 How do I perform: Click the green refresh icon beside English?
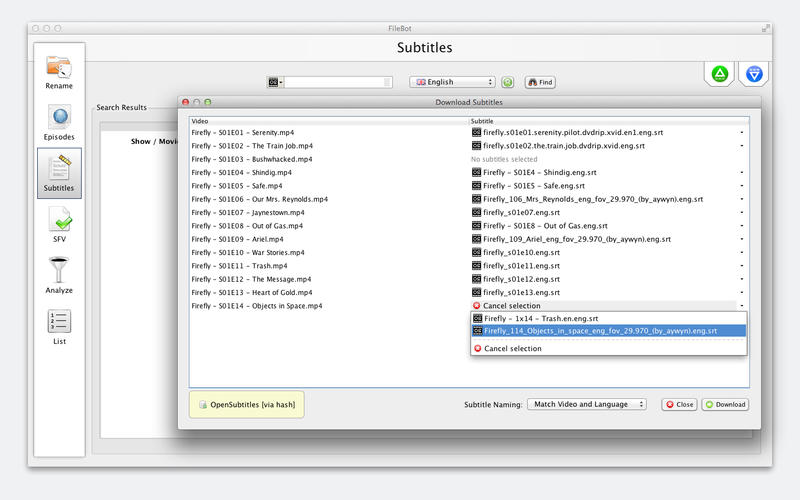coord(507,82)
